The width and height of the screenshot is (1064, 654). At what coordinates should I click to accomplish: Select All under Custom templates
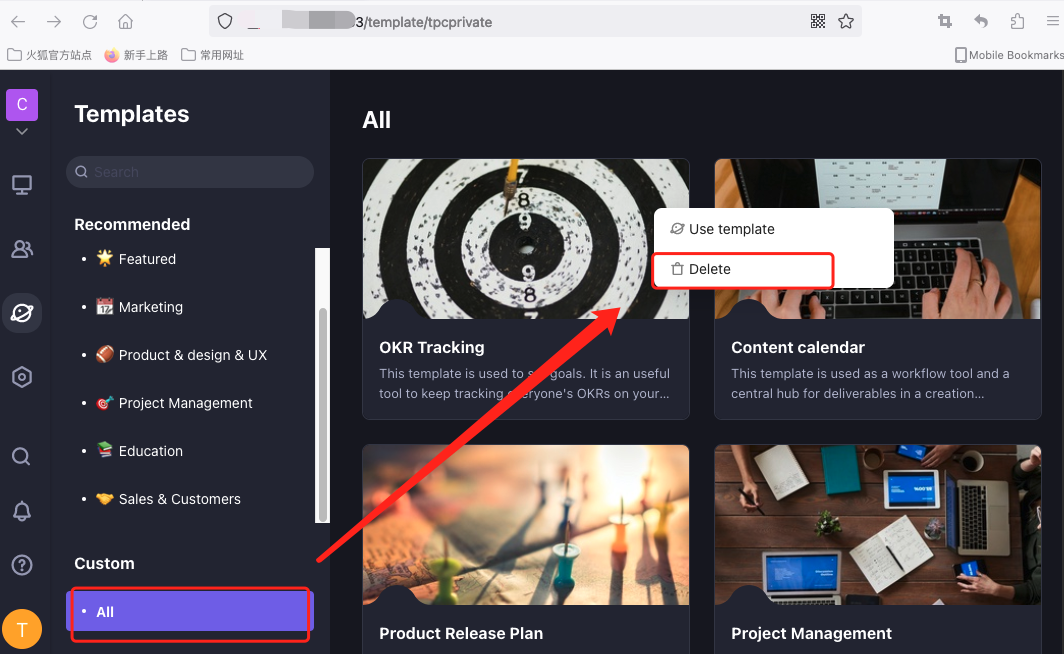(190, 612)
